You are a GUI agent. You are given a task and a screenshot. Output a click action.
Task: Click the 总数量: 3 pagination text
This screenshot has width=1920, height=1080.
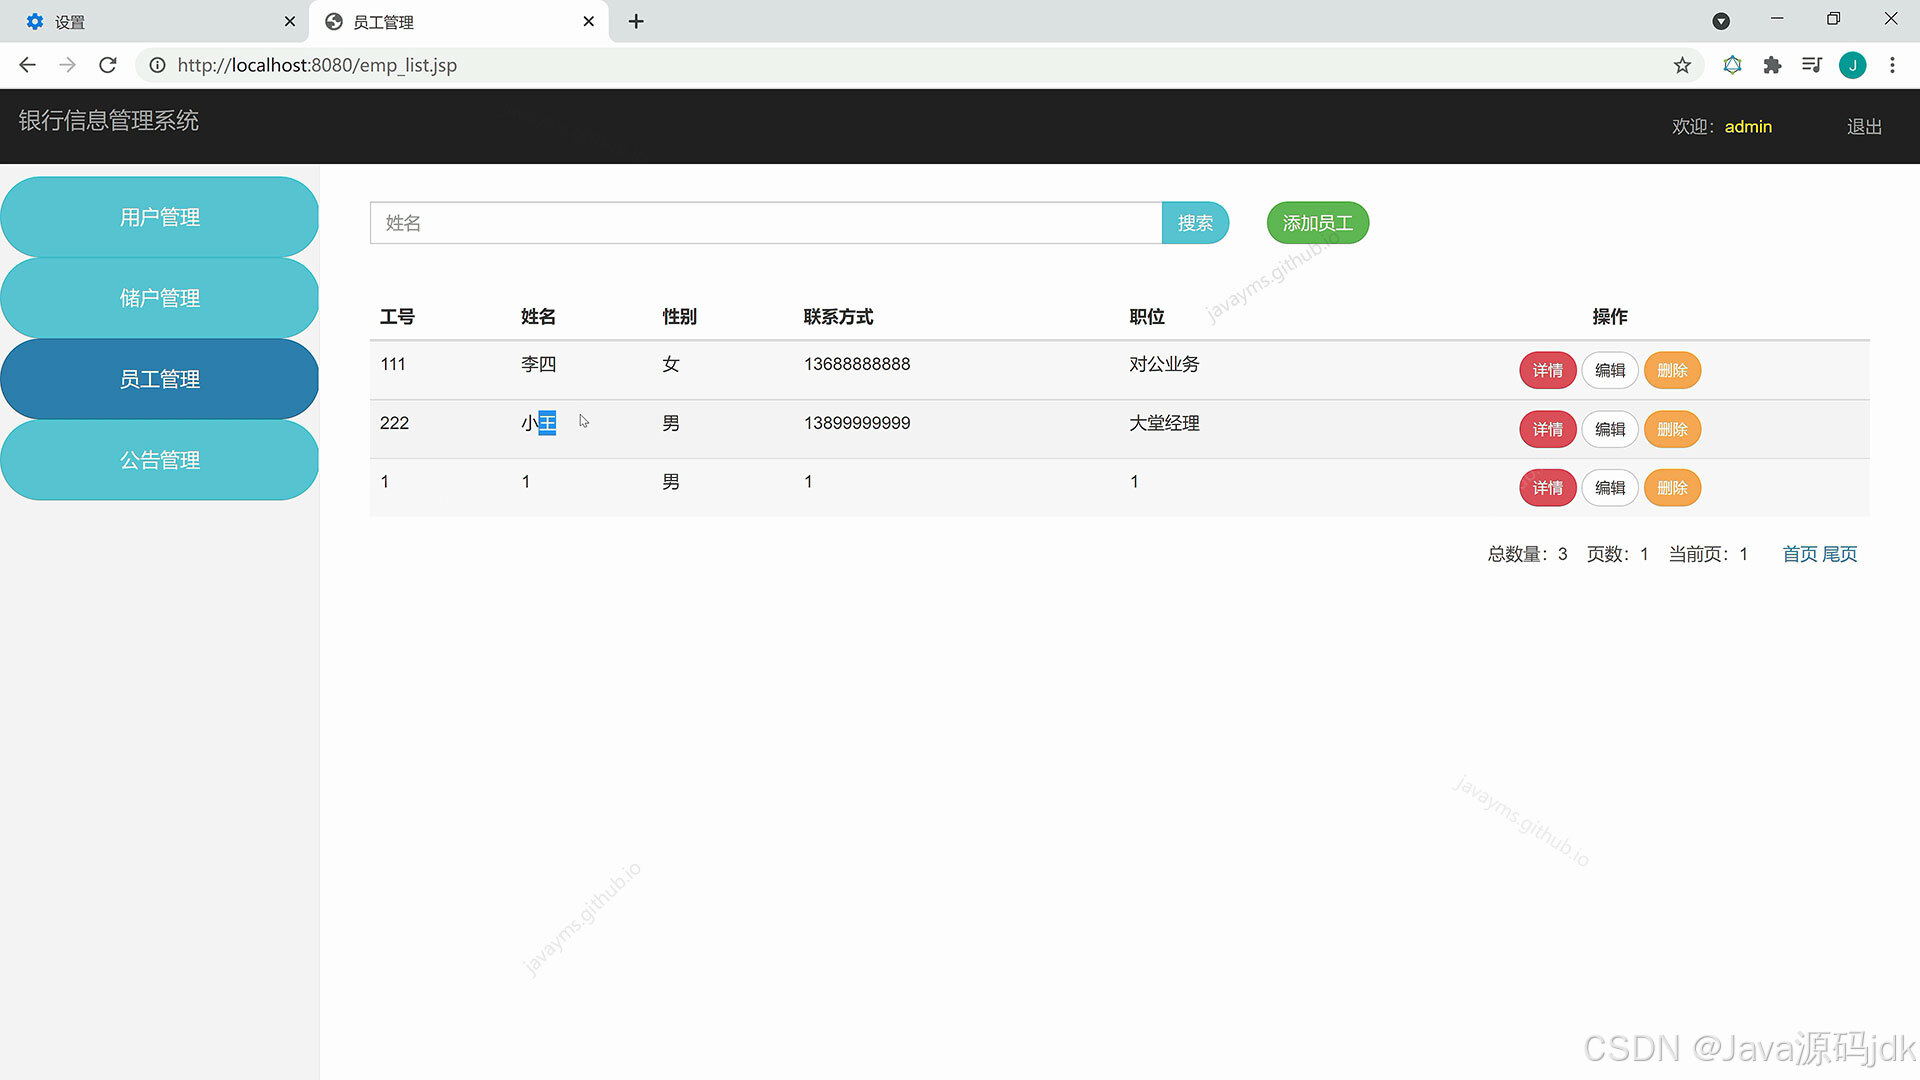[1527, 554]
